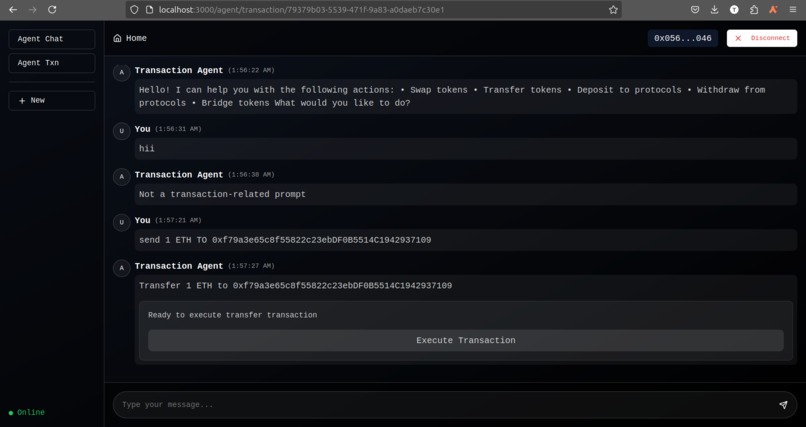806x427 pixels.
Task: Disconnect the wallet
Action: (x=762, y=38)
